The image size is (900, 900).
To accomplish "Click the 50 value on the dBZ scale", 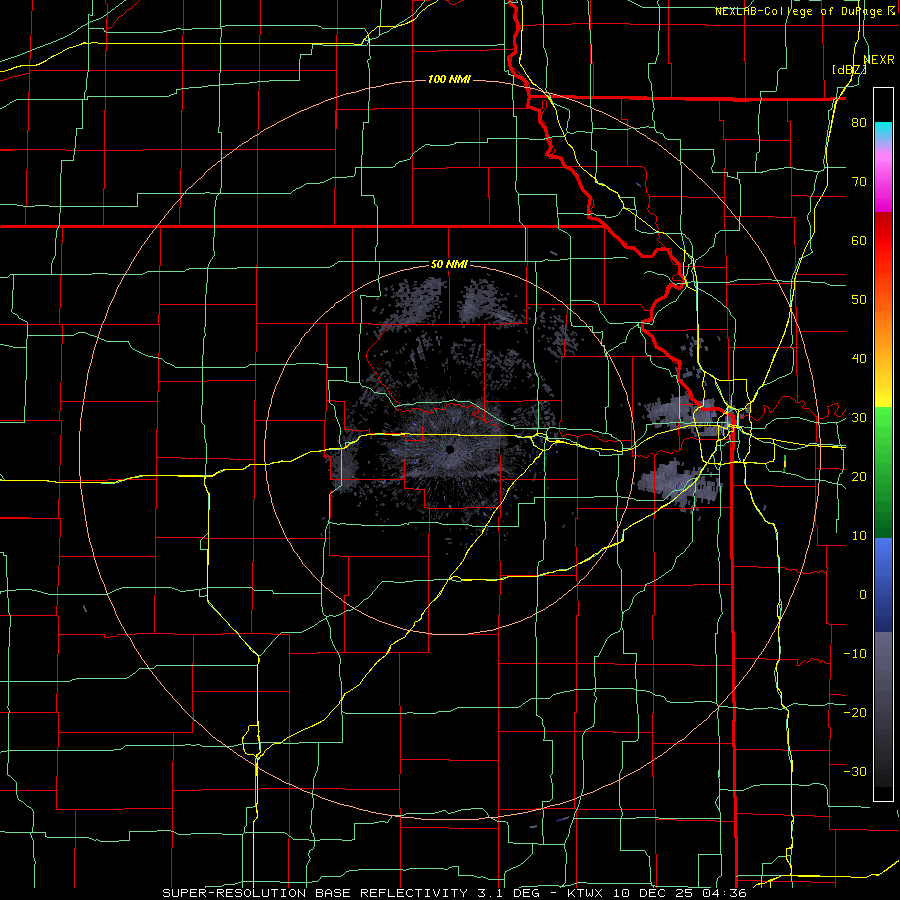I will (859, 300).
